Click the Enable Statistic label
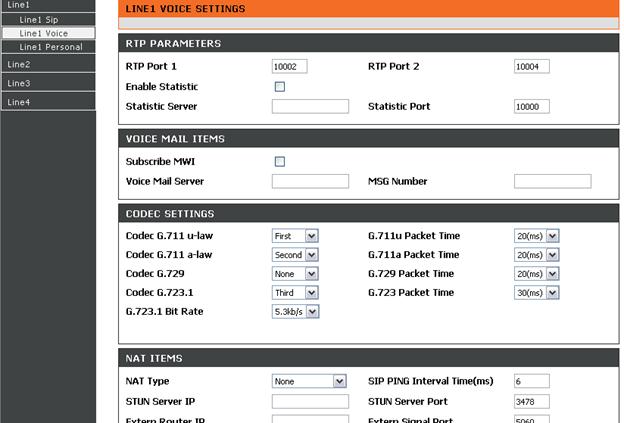 point(162,86)
